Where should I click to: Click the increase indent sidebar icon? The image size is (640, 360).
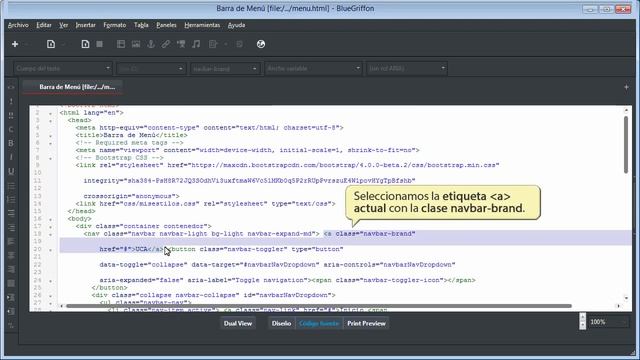pyautogui.click(x=11, y=297)
